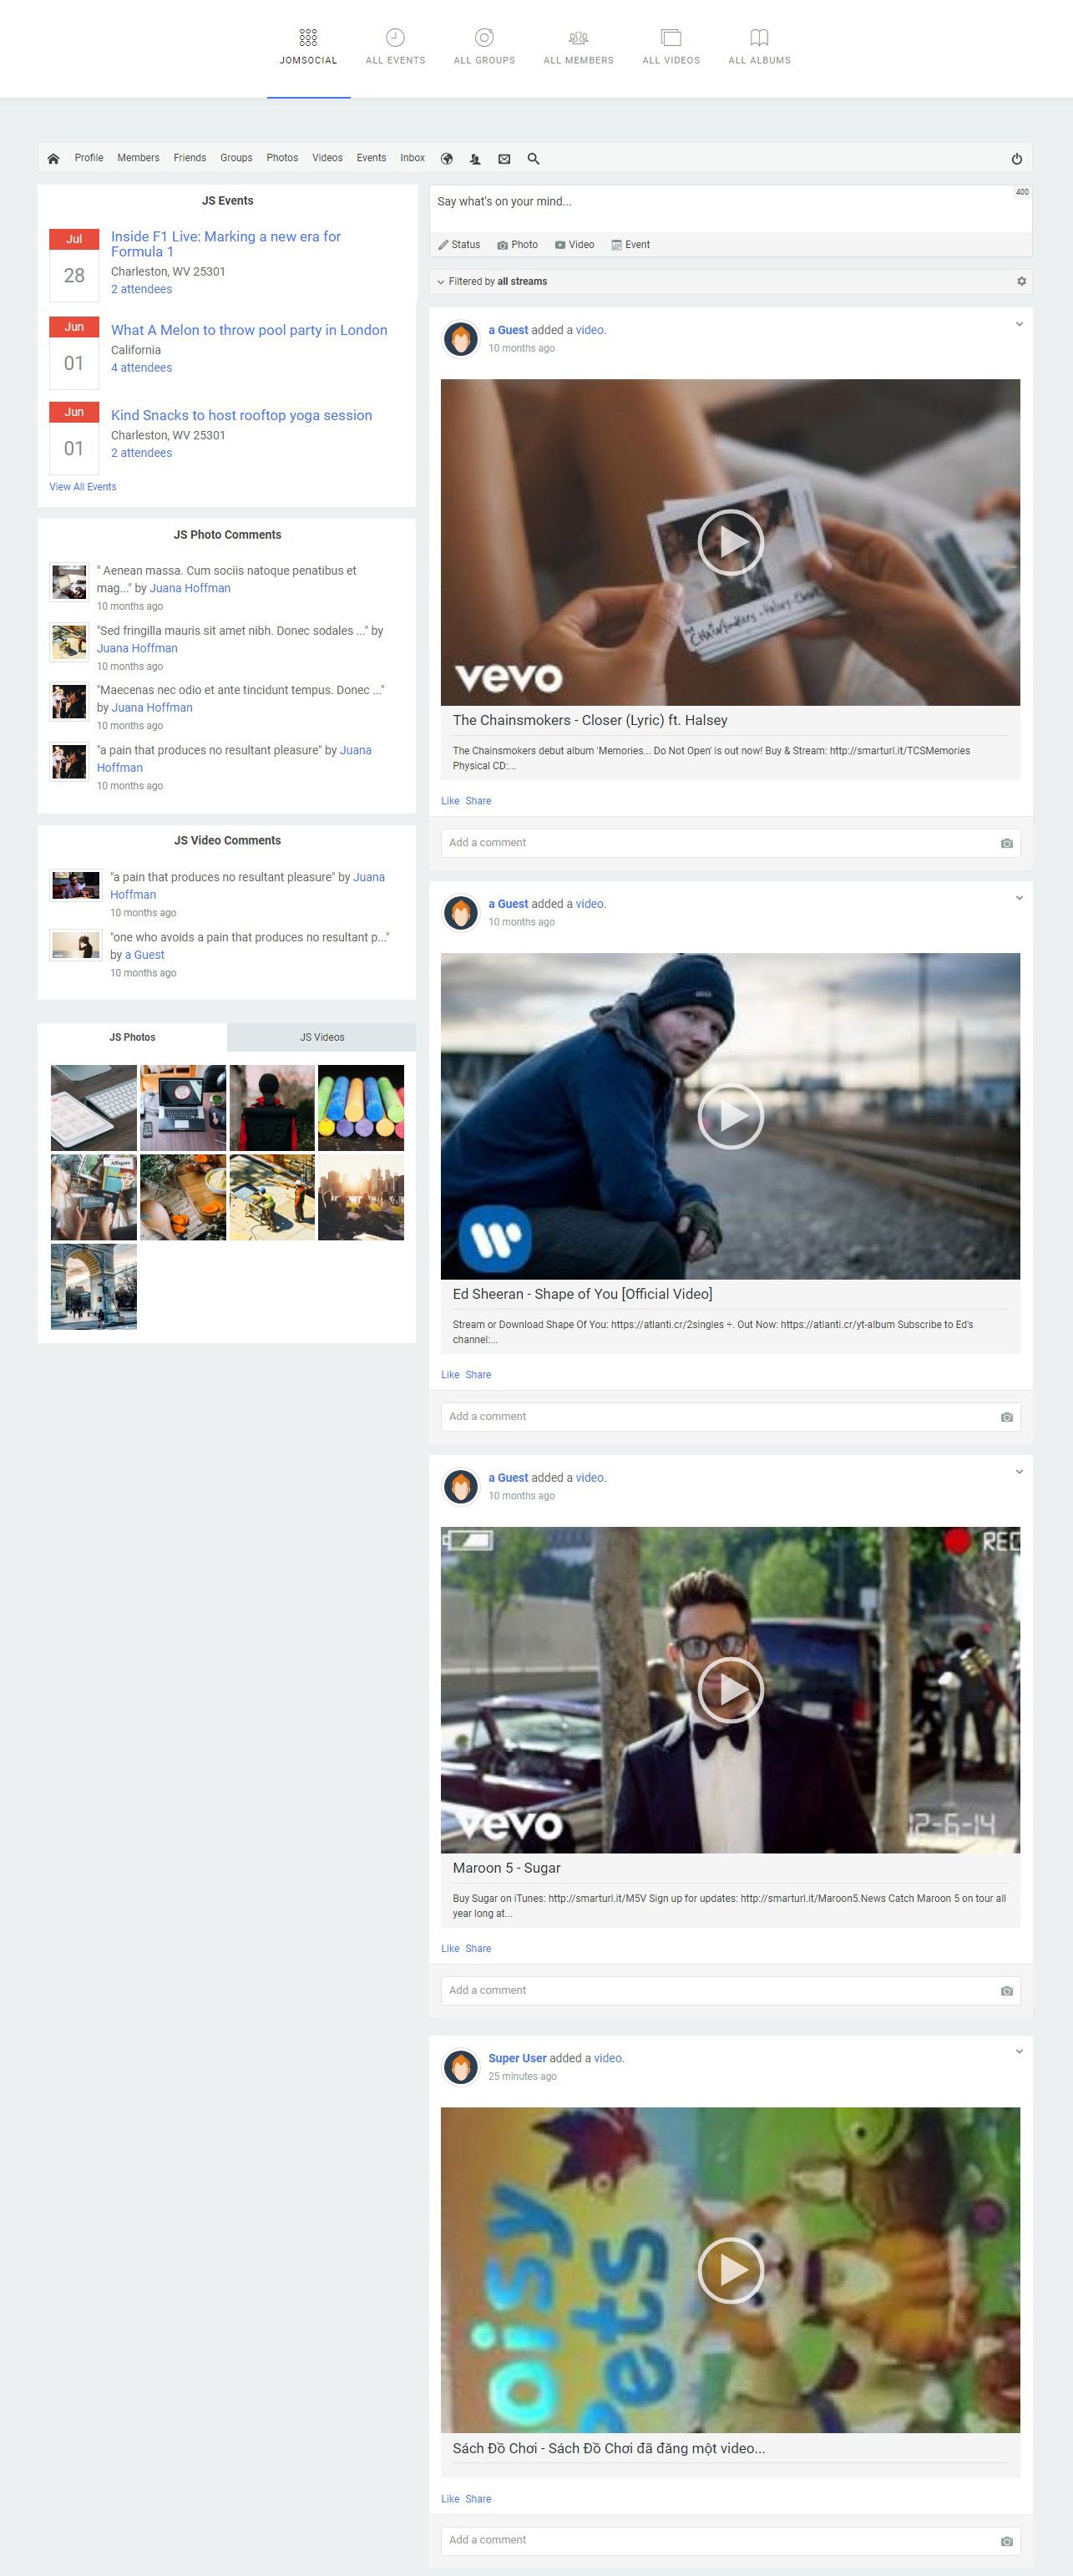Click View All Events link
Screen dimensions: 1073x2576
[x=83, y=487]
